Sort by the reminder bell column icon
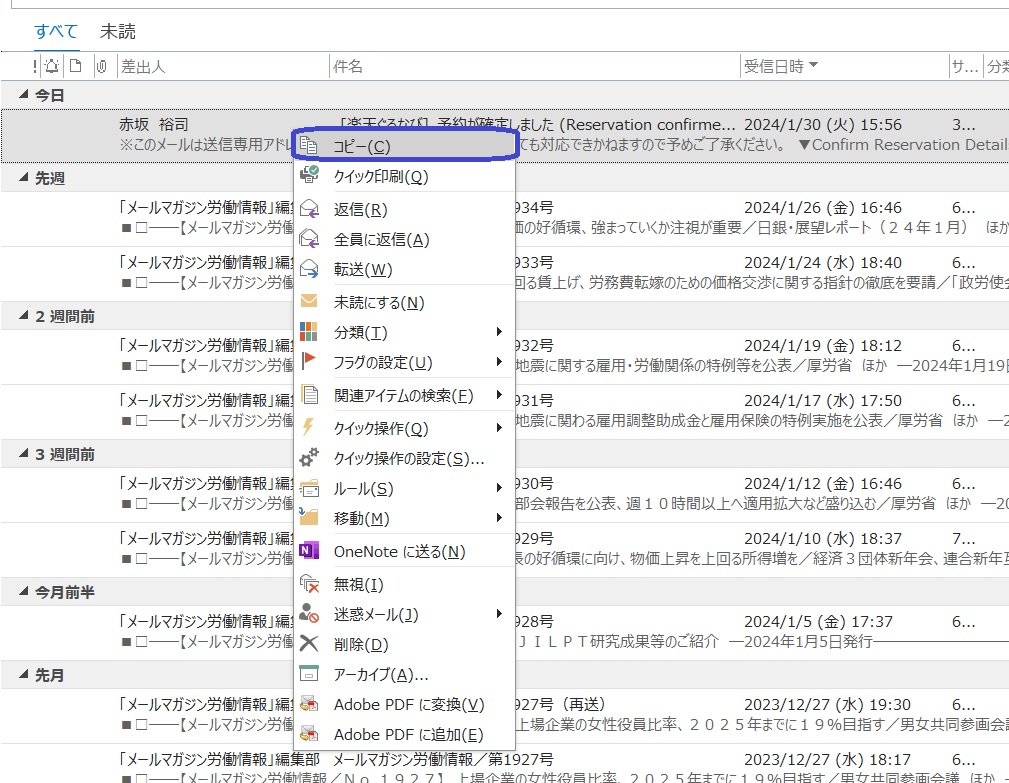 pyautogui.click(x=52, y=66)
